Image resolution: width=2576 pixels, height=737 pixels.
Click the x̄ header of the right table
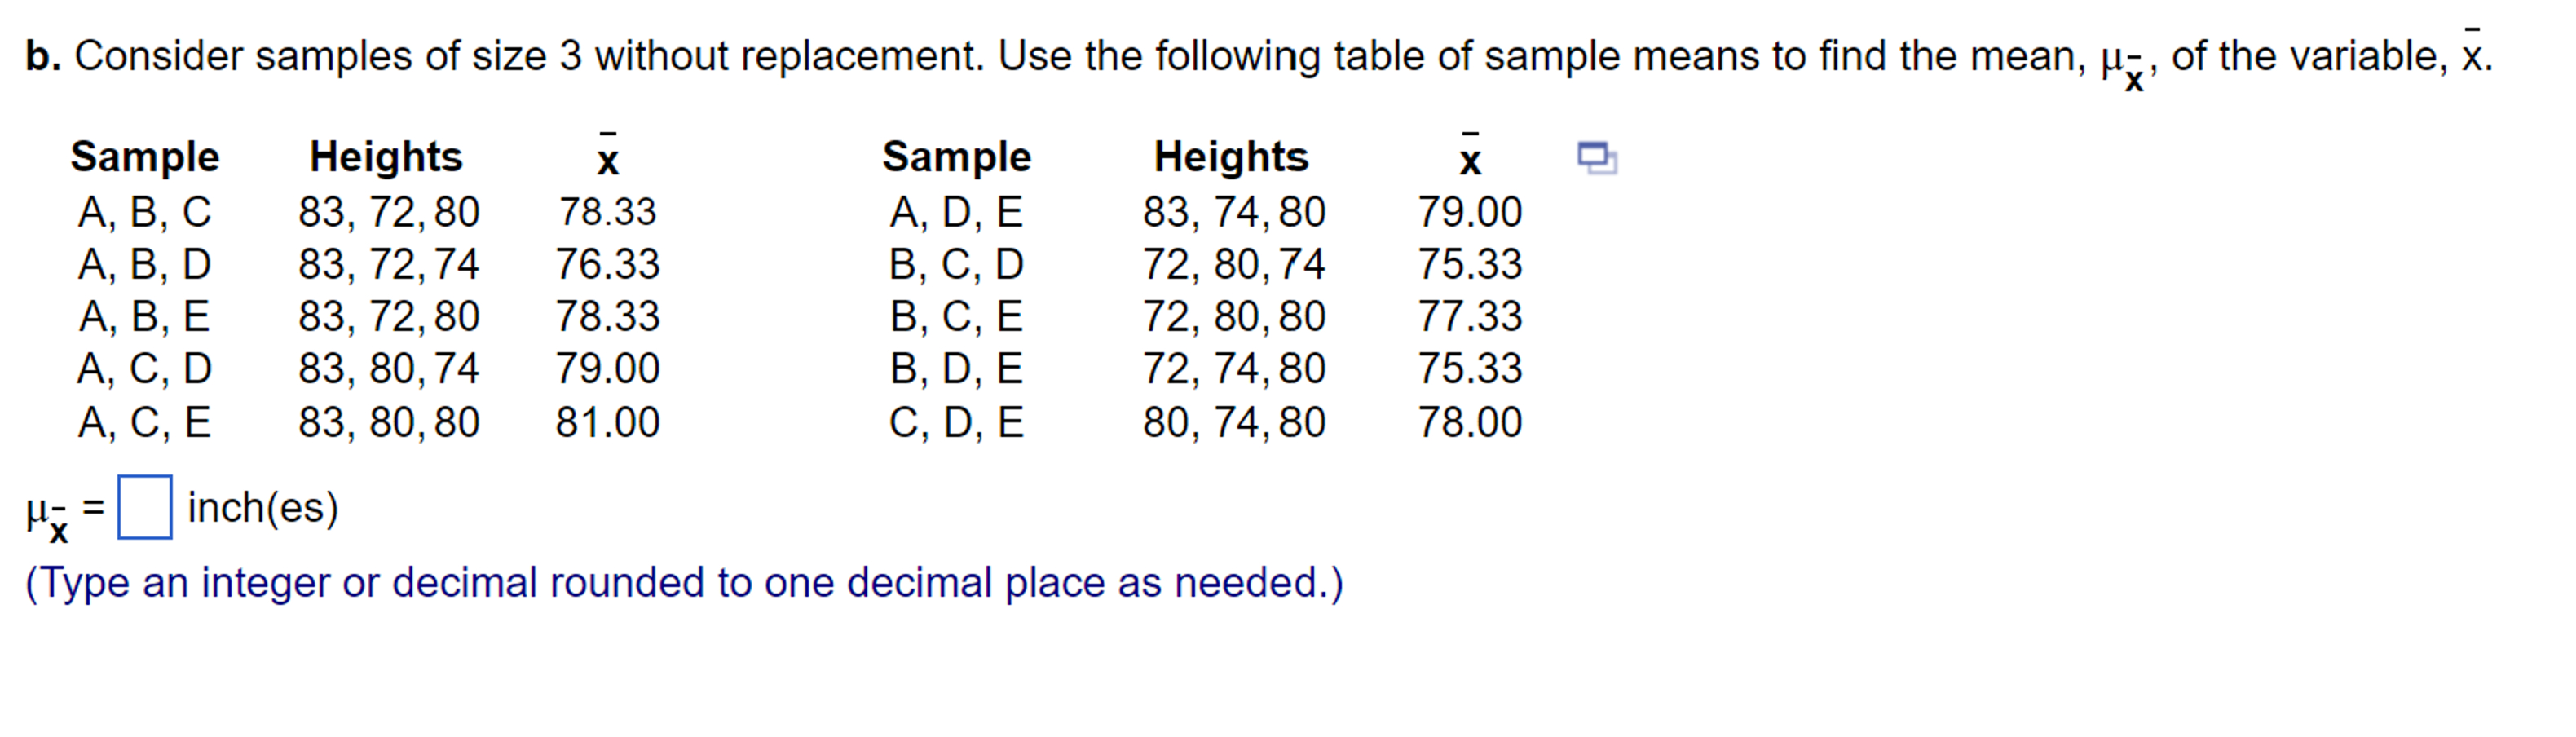point(1467,160)
